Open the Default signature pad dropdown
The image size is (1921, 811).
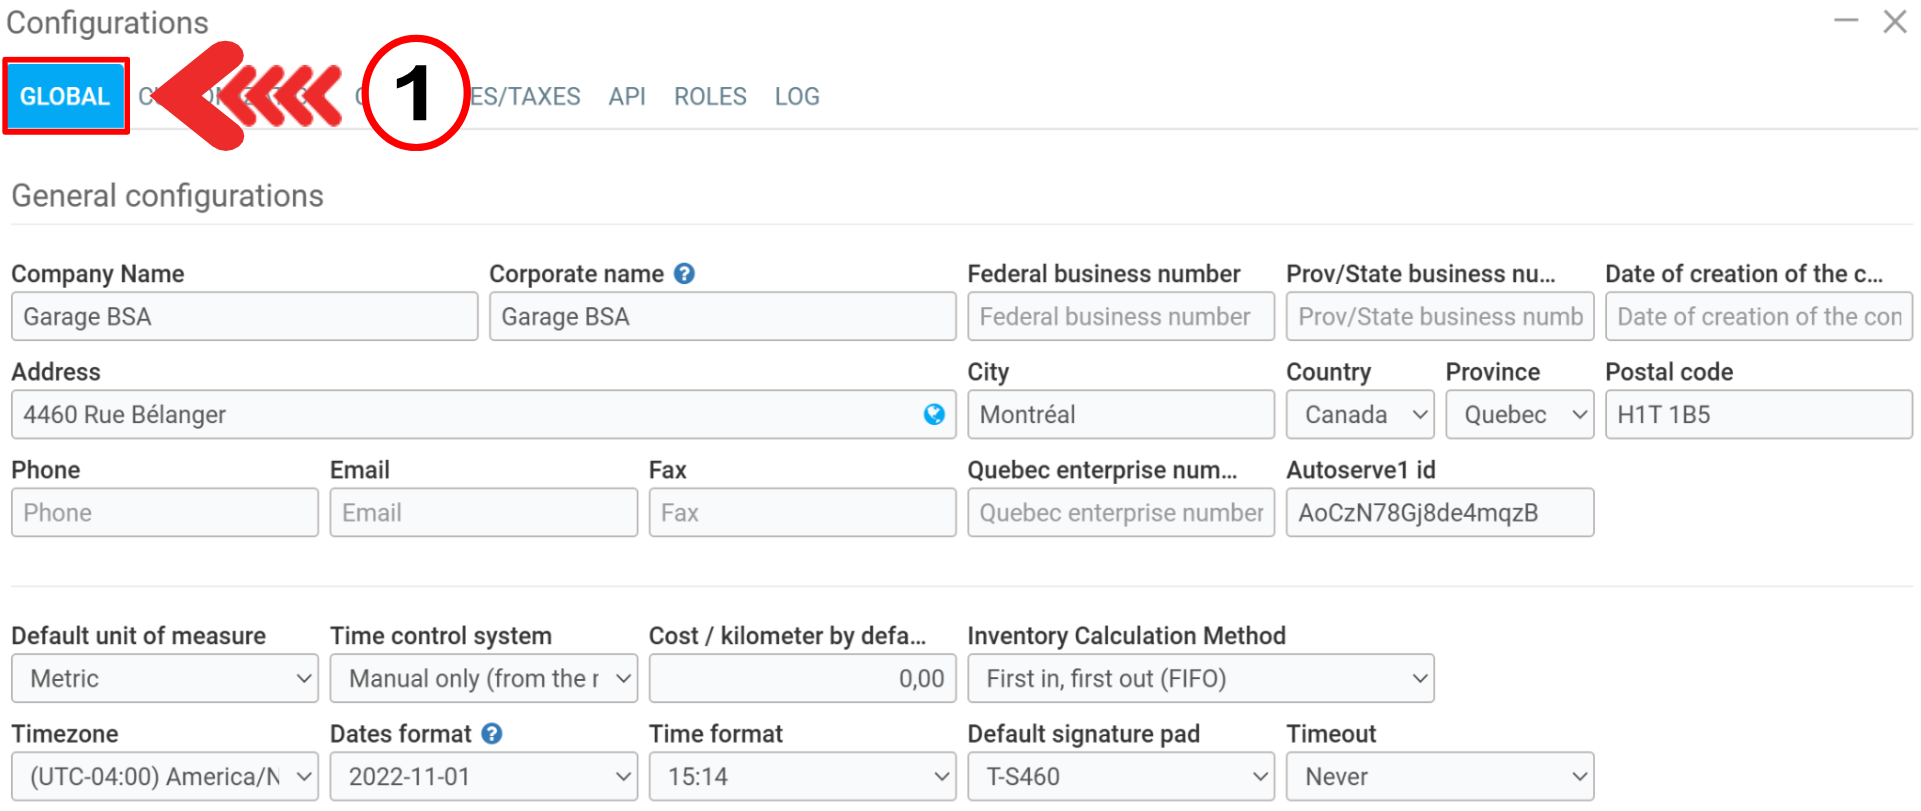1120,777
